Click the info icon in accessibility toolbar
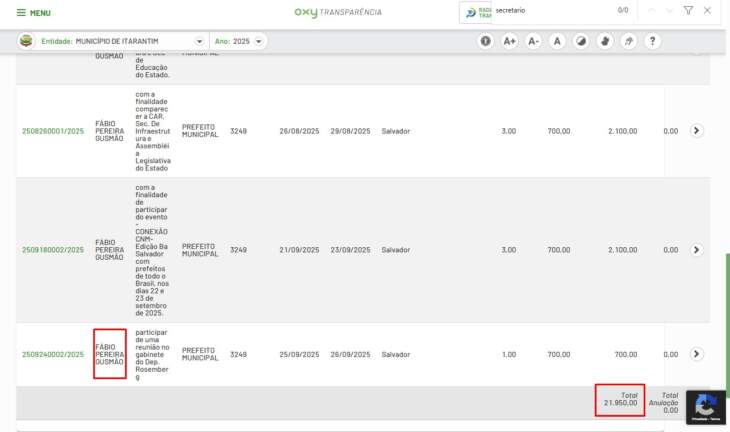Image resolution: width=730 pixels, height=432 pixels. 485,41
